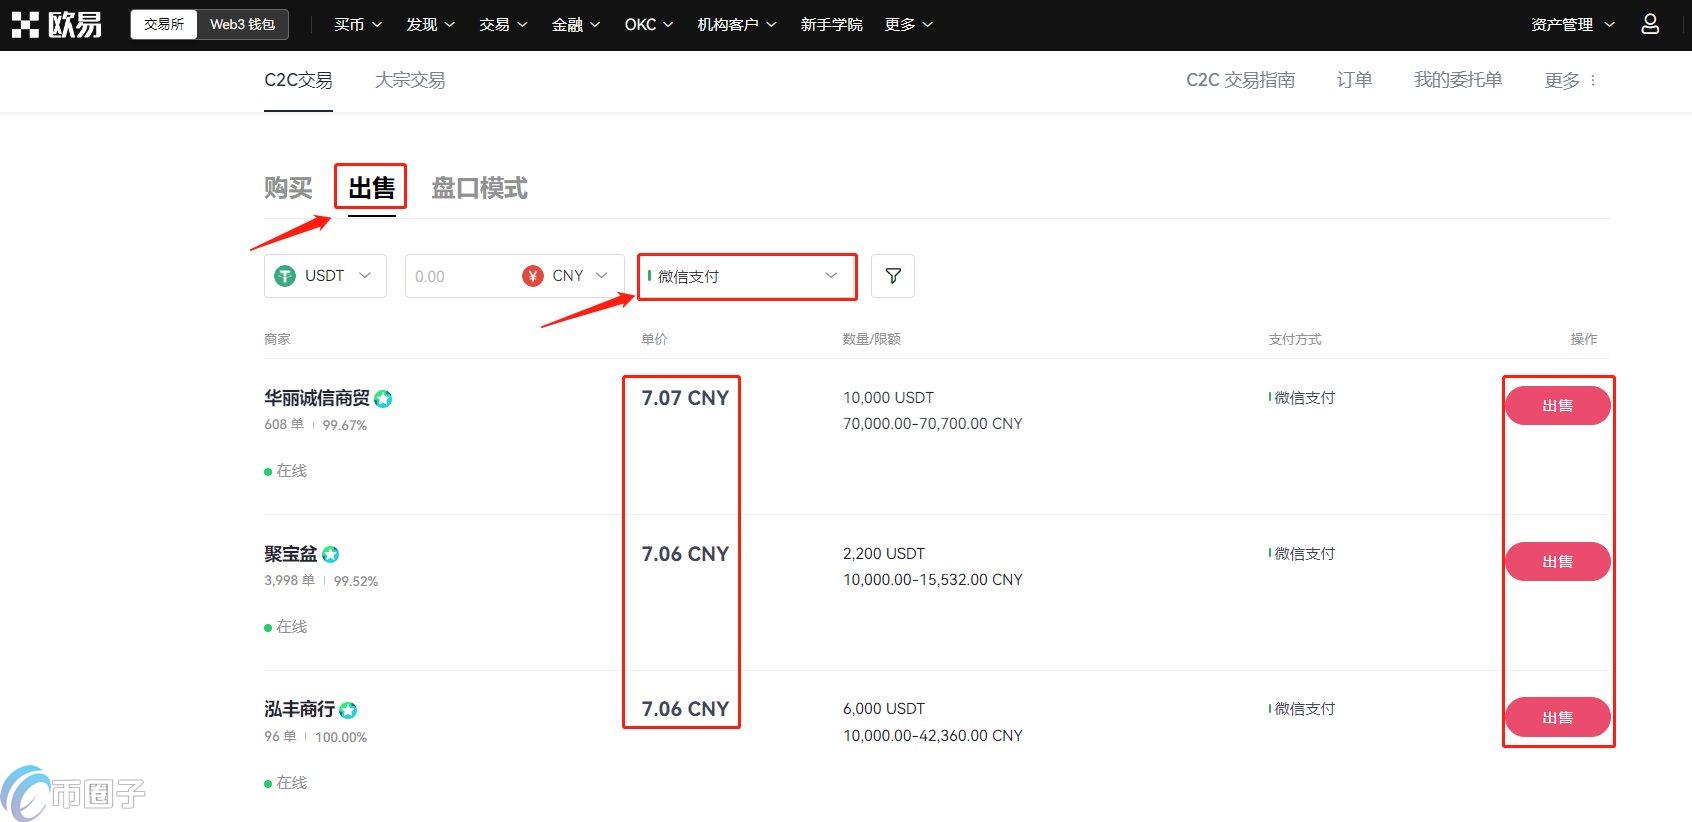The height and width of the screenshot is (822, 1692).
Task: Click the 数量/限额 column header
Action: click(x=872, y=340)
